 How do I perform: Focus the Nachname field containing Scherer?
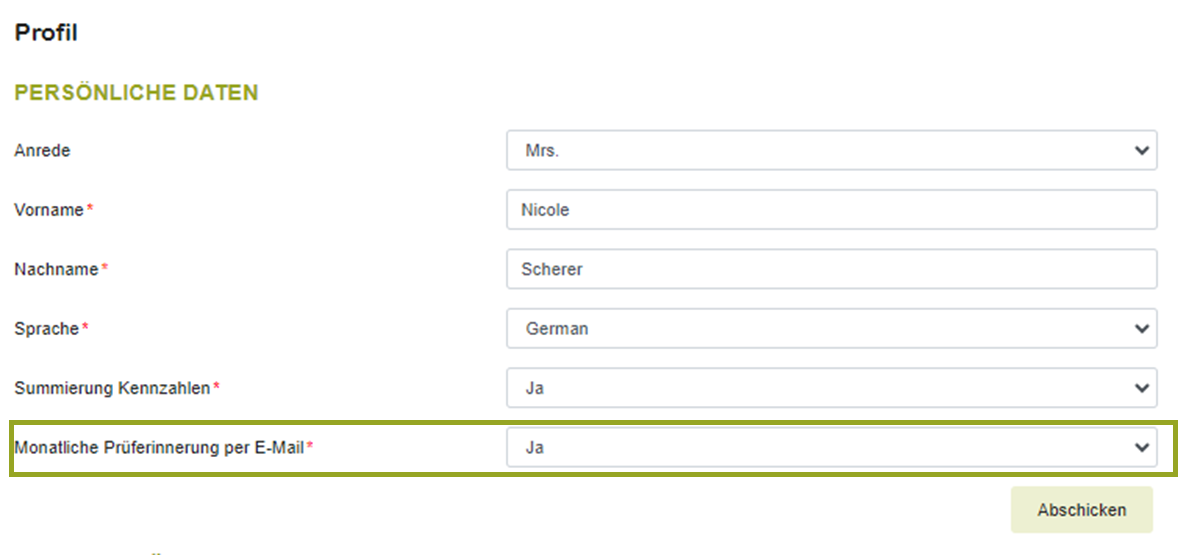tap(830, 269)
